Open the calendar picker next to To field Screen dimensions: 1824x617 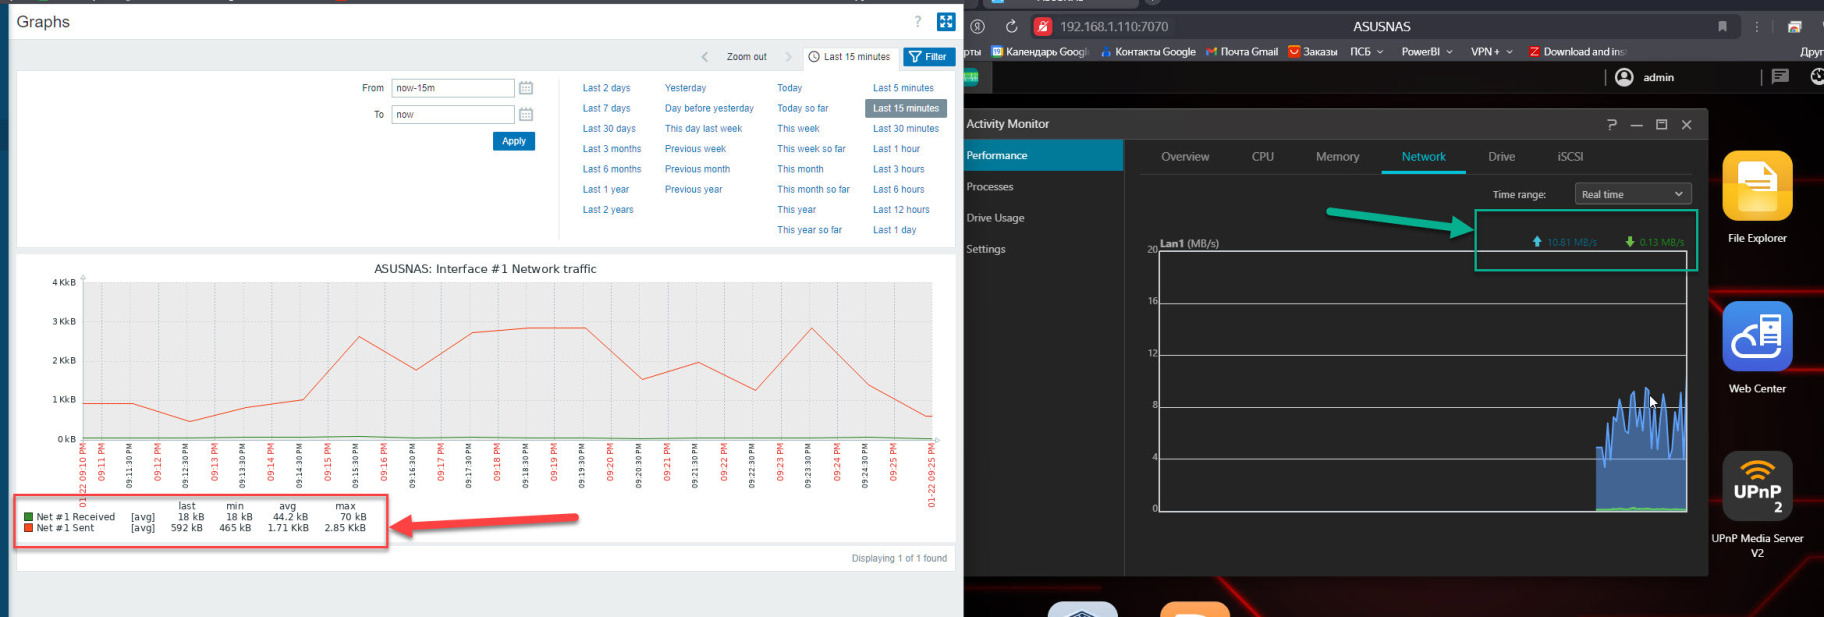click(x=526, y=115)
